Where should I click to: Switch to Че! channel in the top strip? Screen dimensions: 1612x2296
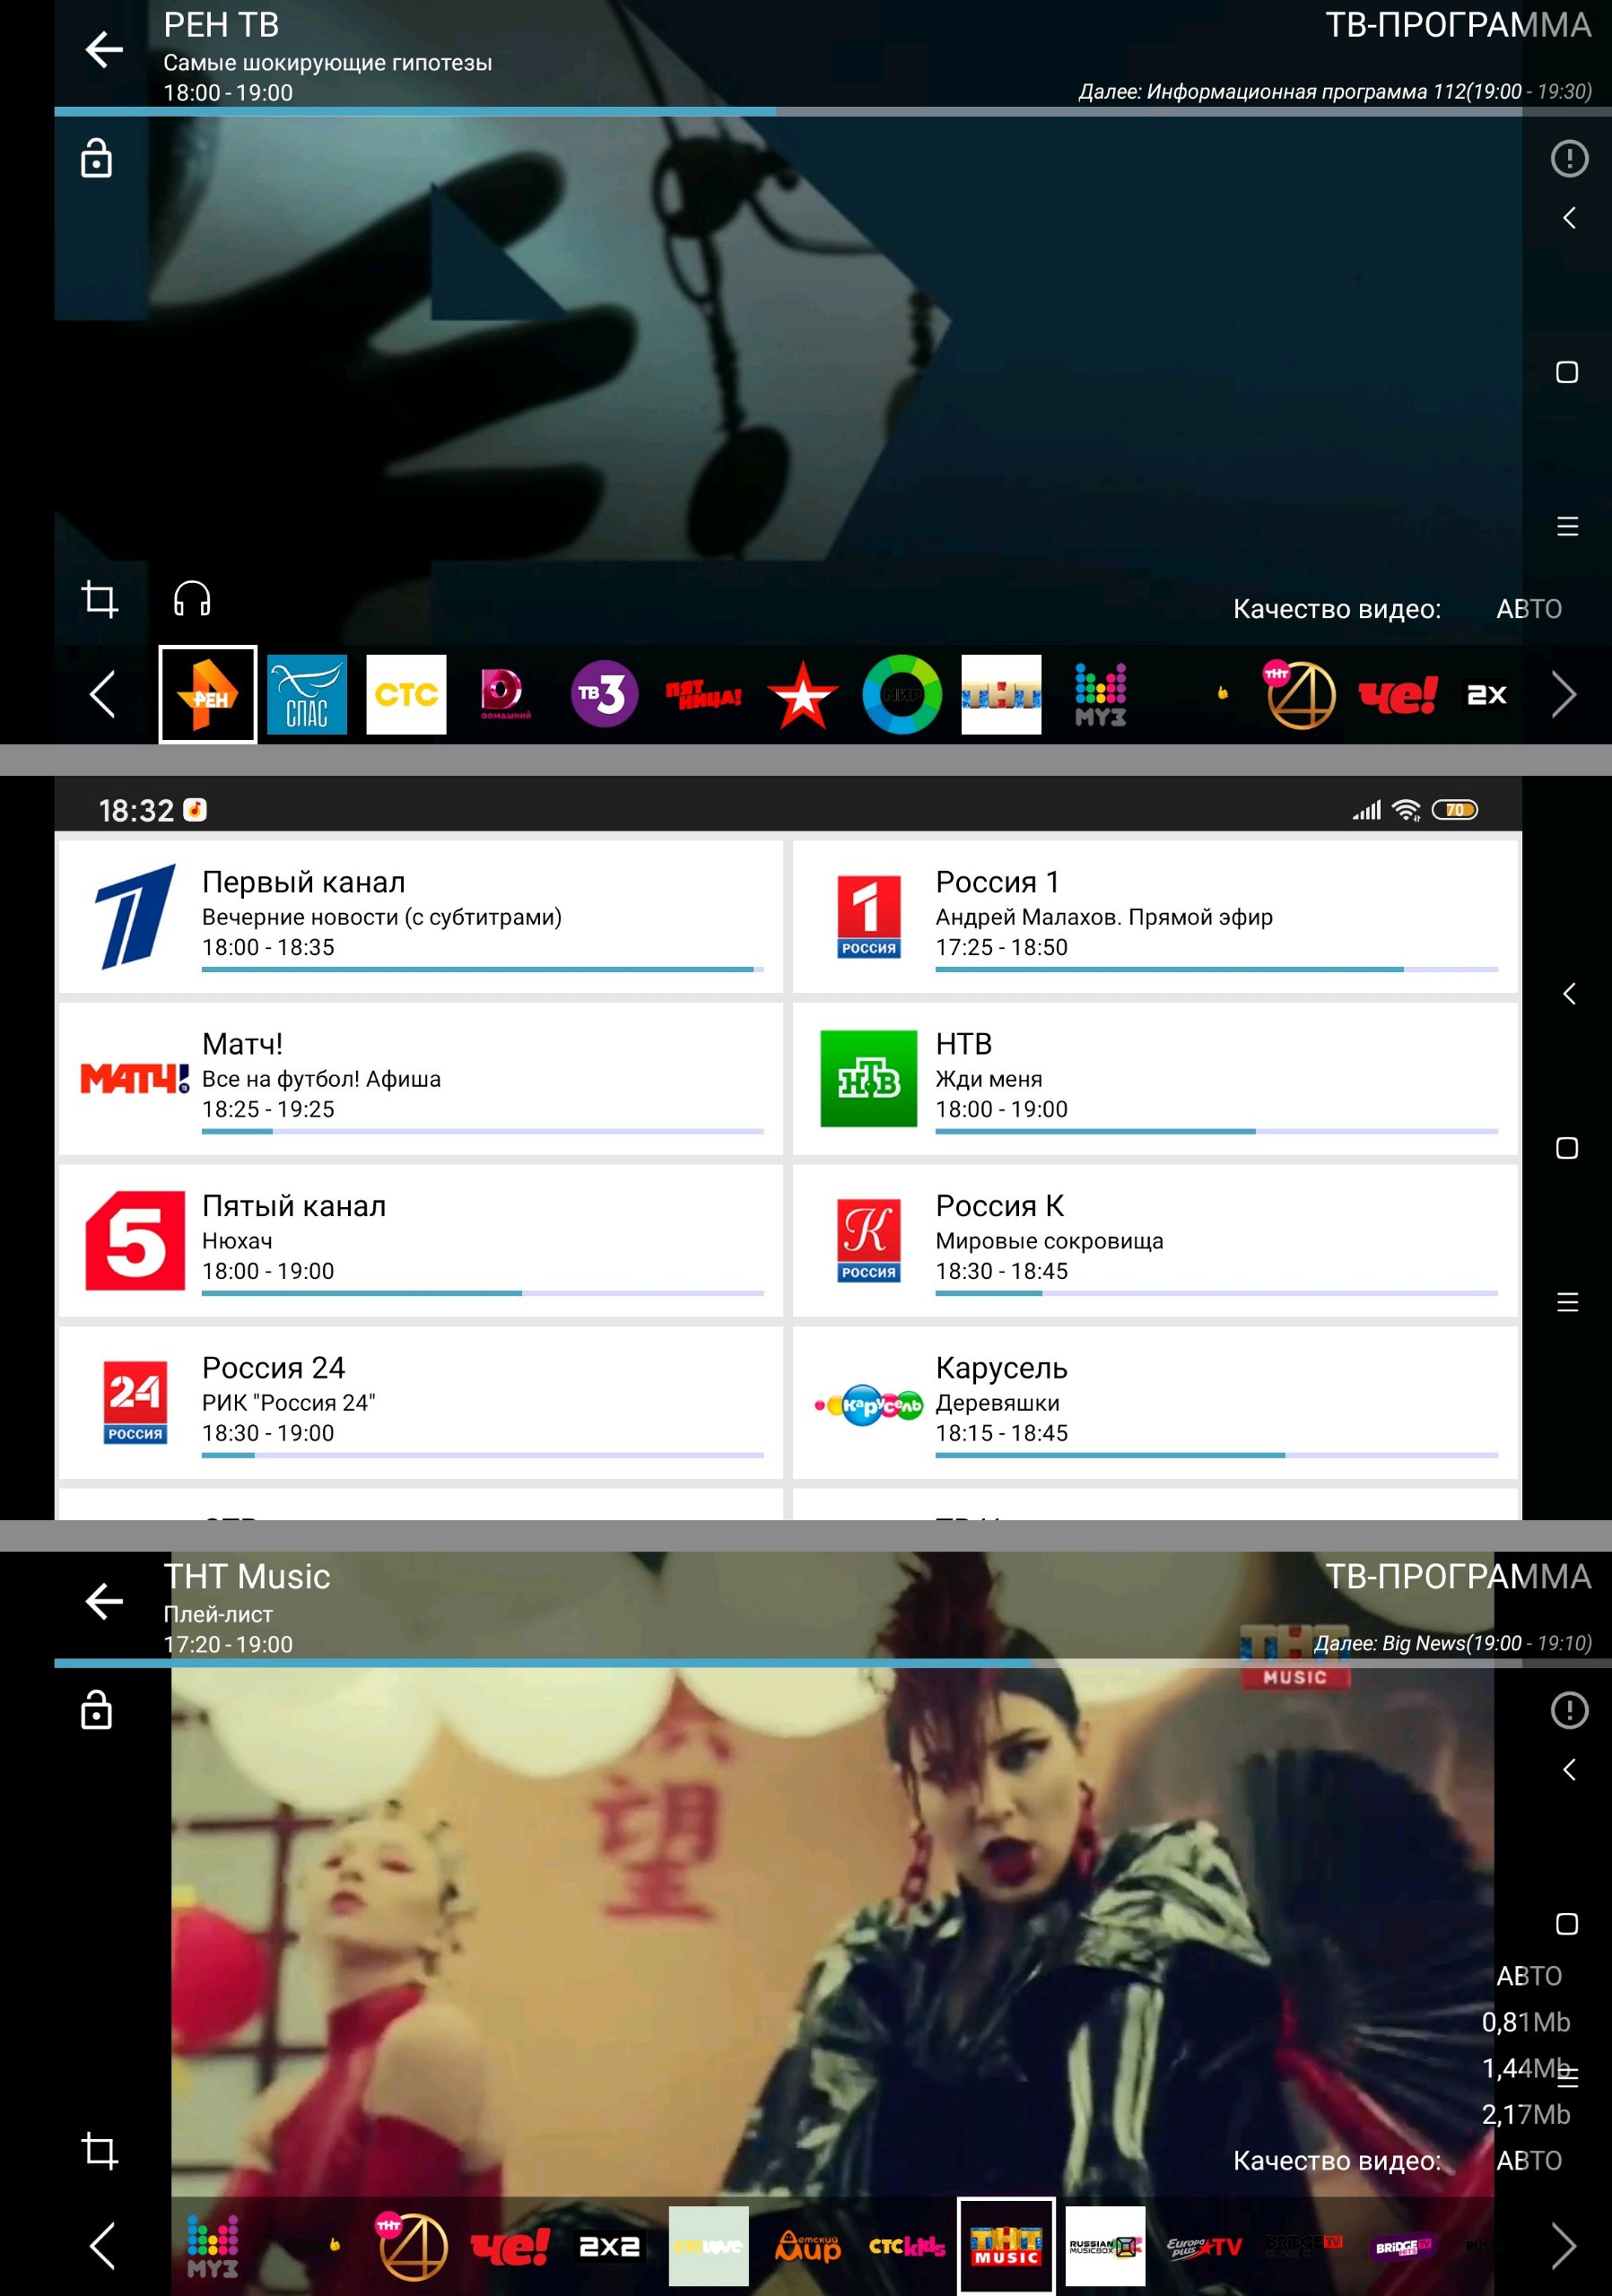point(1398,694)
